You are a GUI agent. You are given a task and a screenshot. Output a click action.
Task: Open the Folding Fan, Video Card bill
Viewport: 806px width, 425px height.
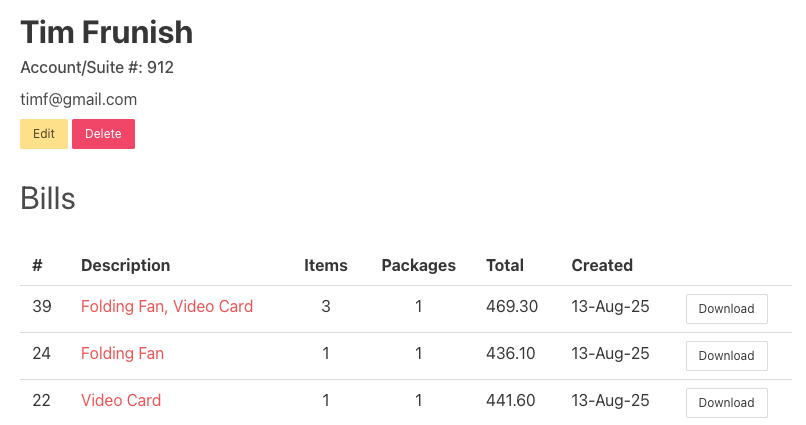(167, 306)
